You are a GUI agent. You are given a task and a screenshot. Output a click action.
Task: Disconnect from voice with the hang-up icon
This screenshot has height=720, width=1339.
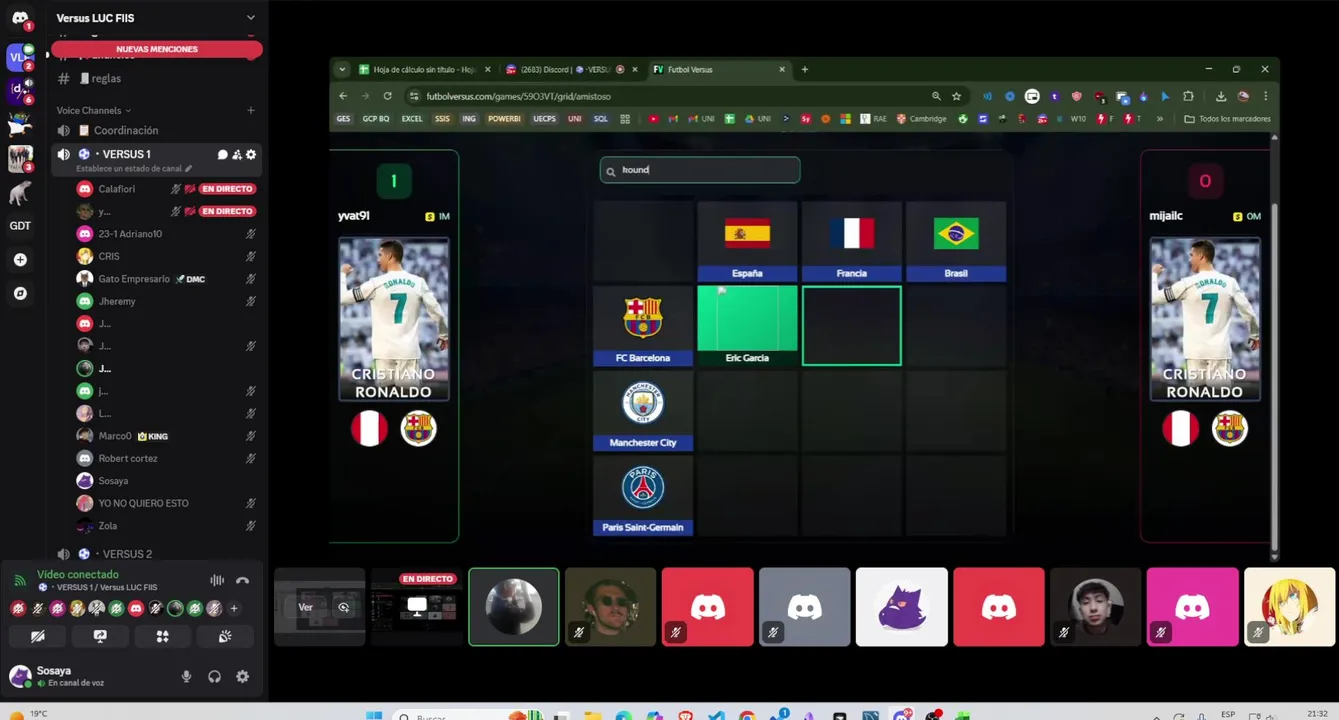[242, 581]
